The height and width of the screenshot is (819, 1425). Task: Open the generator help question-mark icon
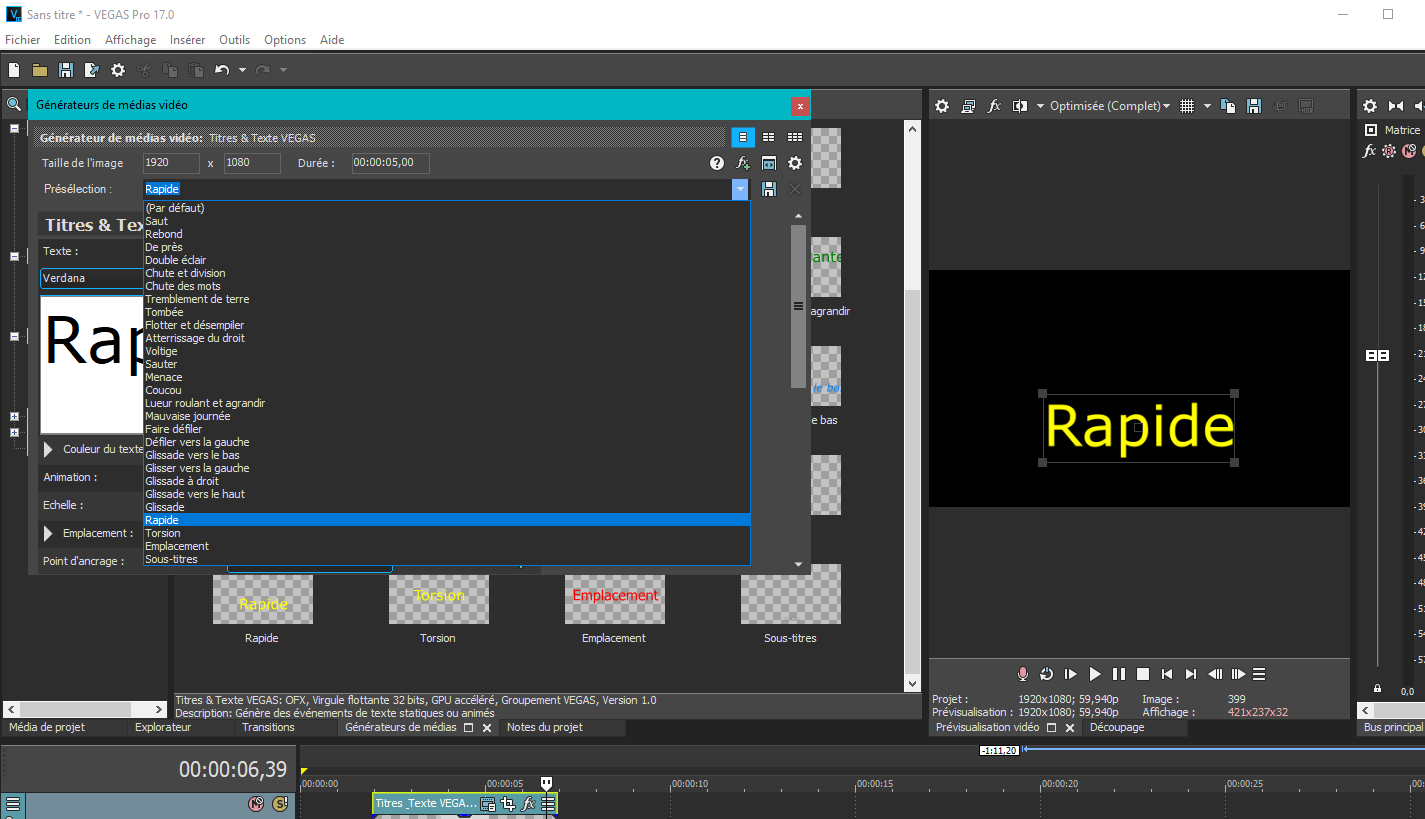coord(717,163)
